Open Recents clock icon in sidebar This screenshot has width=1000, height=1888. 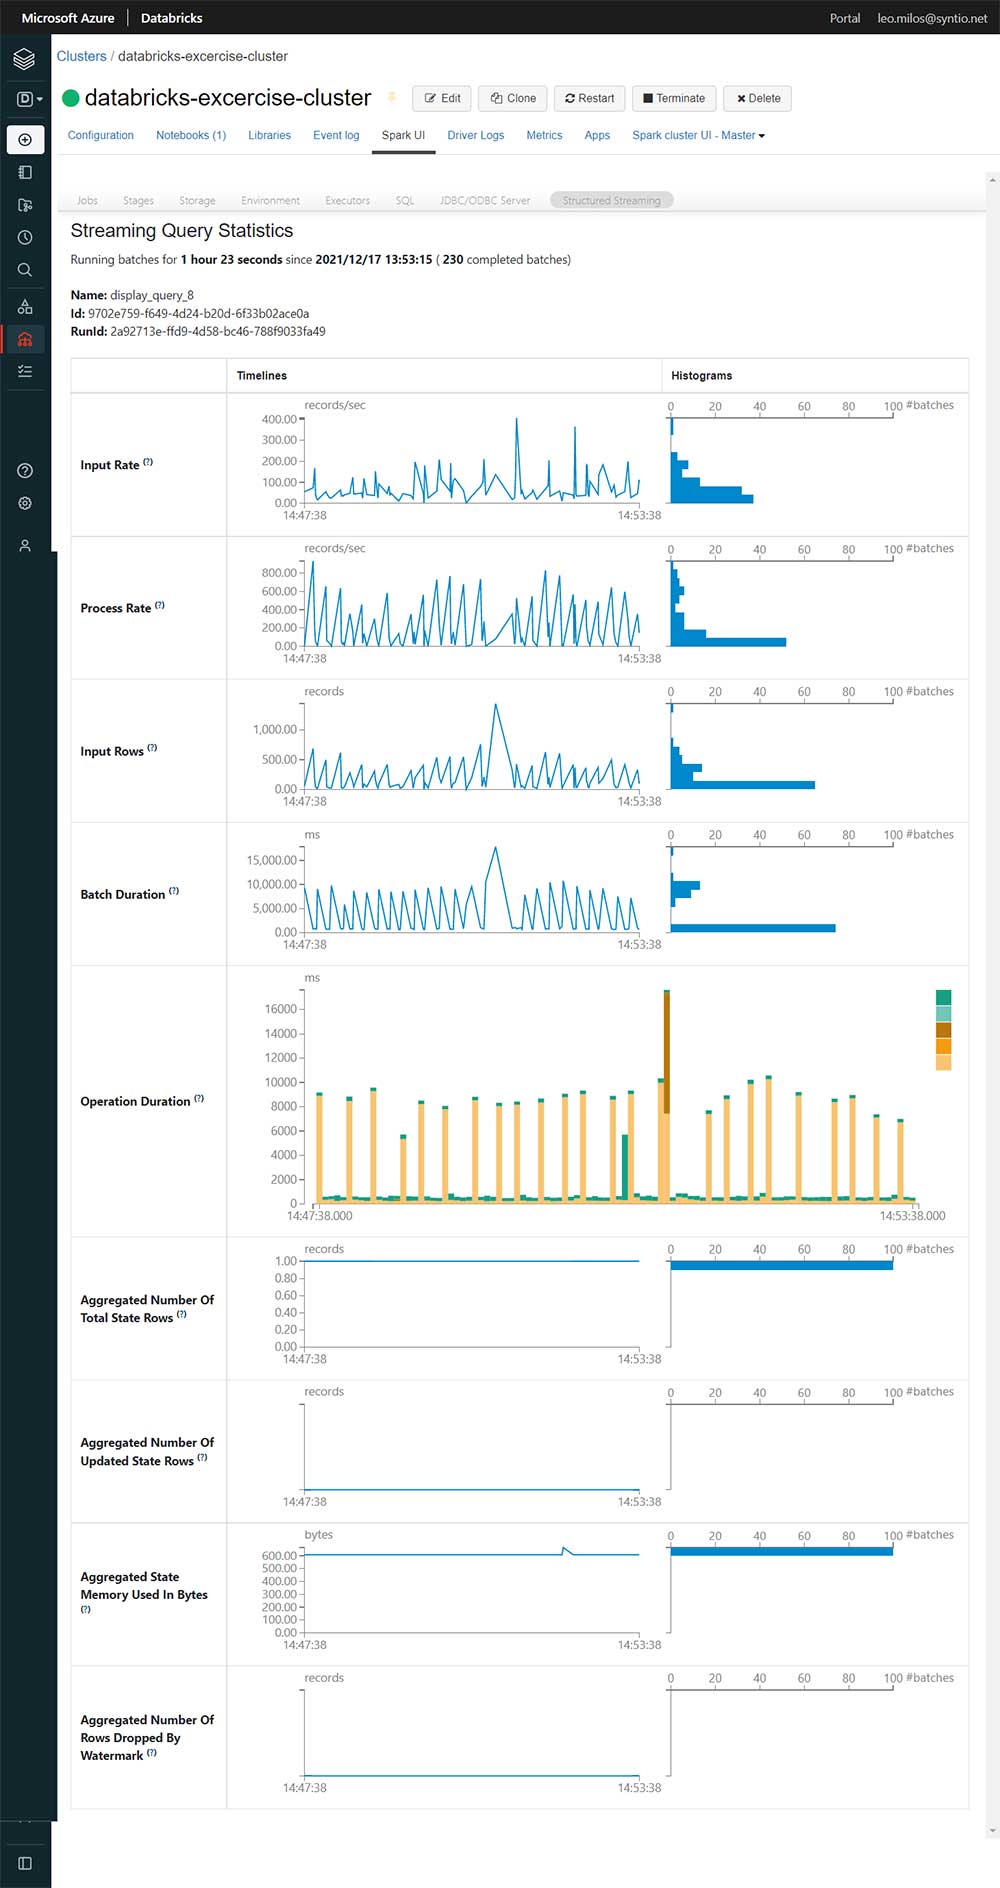point(25,237)
